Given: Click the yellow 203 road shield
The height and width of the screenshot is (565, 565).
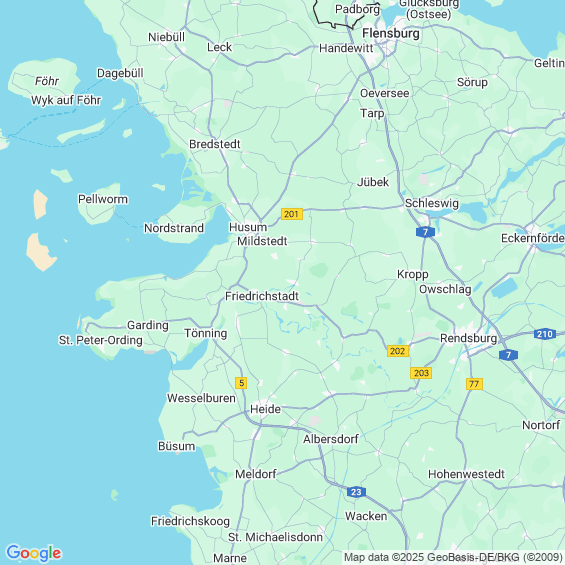Looking at the screenshot, I should click(421, 373).
